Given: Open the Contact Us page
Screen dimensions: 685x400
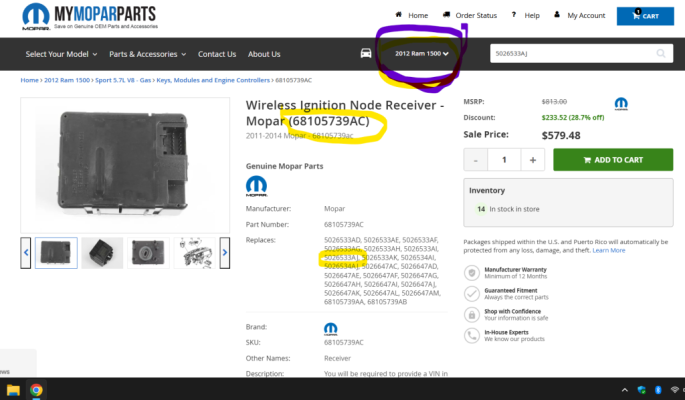Looking at the screenshot, I should tap(217, 54).
